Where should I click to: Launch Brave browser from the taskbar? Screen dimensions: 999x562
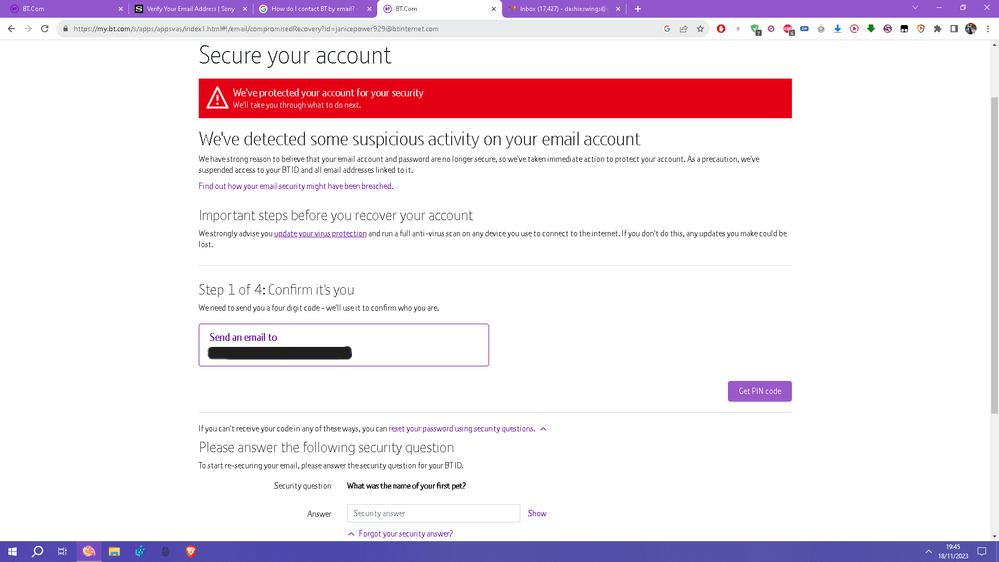pos(190,551)
